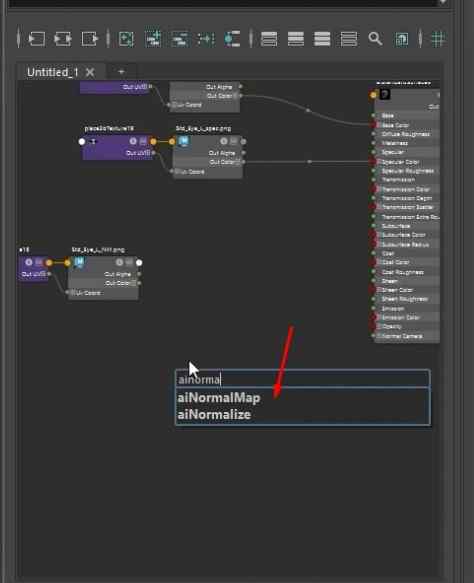Click Input and Output Connections icon
This screenshot has width=474, height=583.
[62, 39]
